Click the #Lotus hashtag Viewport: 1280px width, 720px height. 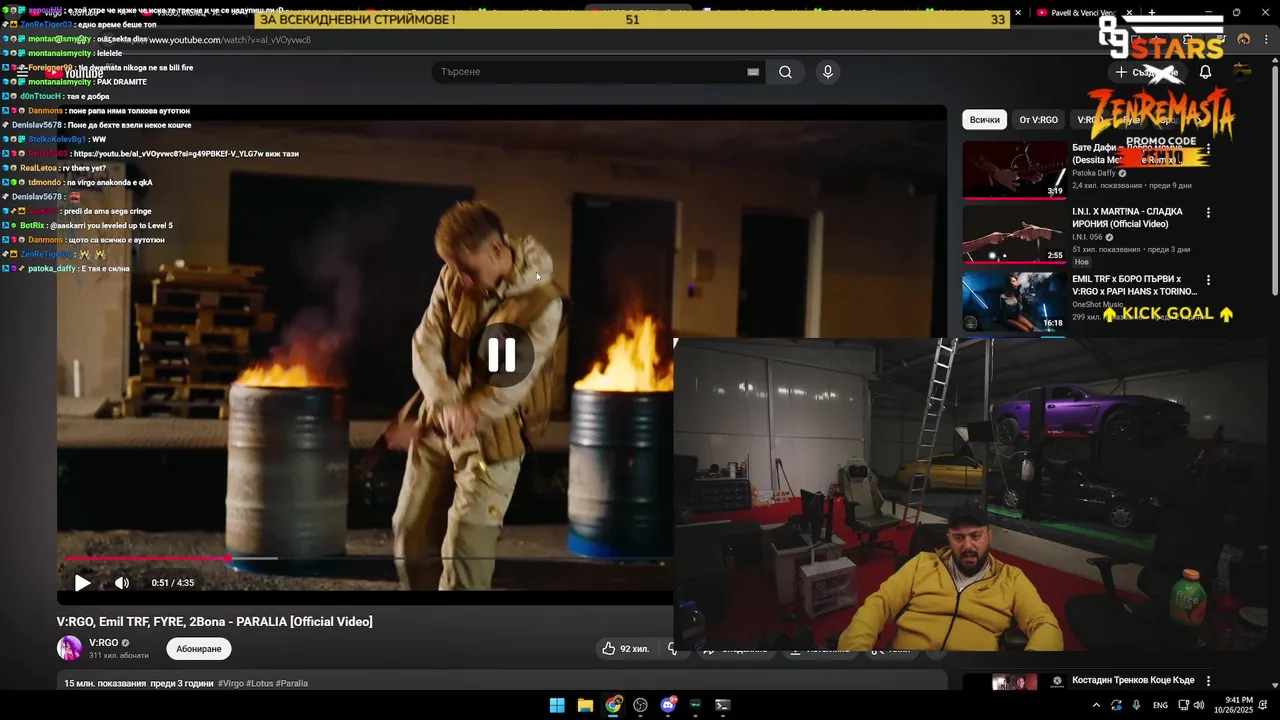260,684
